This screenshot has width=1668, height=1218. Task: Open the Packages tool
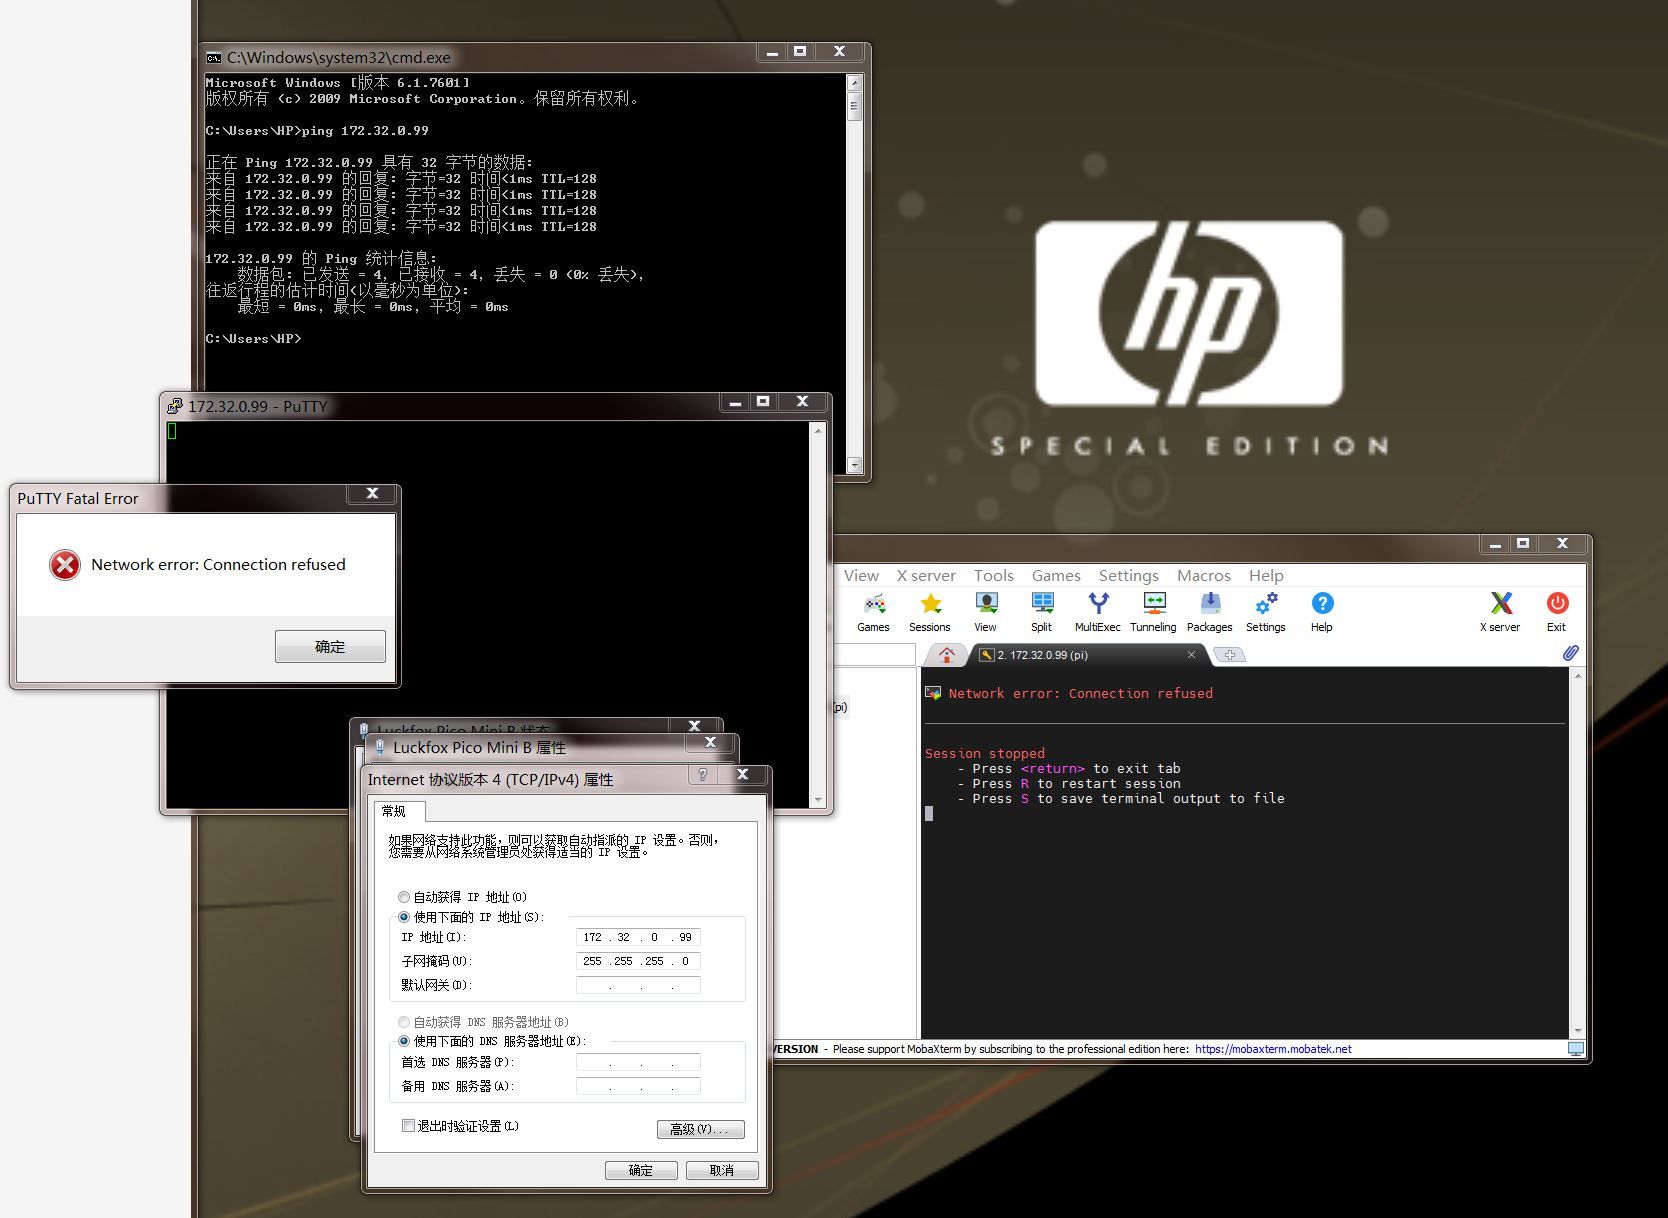coord(1210,612)
